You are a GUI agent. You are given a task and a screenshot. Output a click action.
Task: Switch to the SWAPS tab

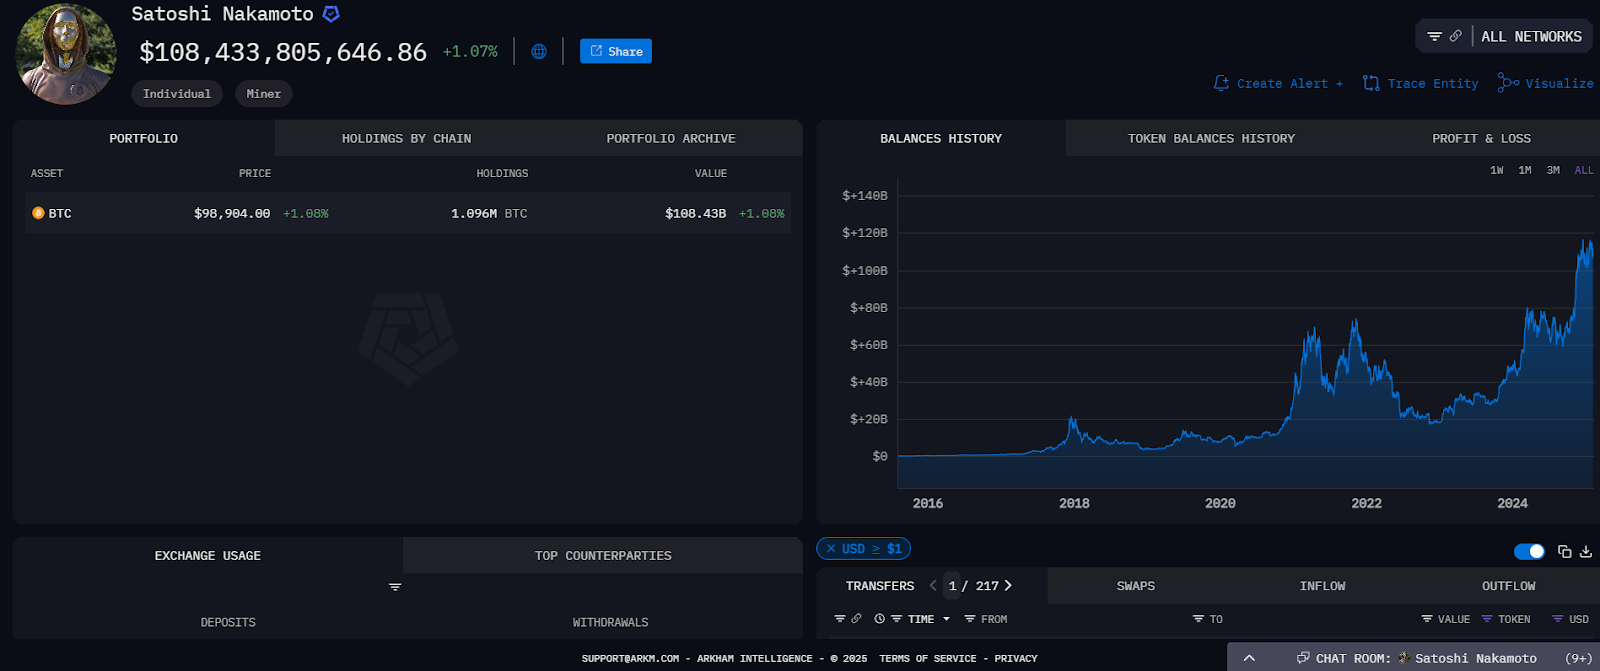1136,586
